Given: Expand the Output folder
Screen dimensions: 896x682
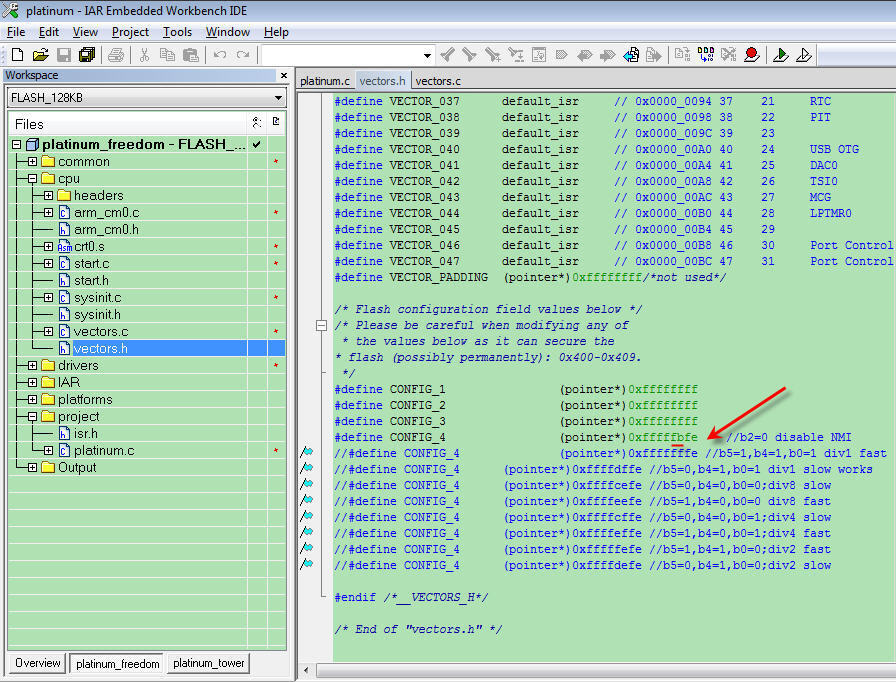Looking at the screenshot, I should 33,467.
